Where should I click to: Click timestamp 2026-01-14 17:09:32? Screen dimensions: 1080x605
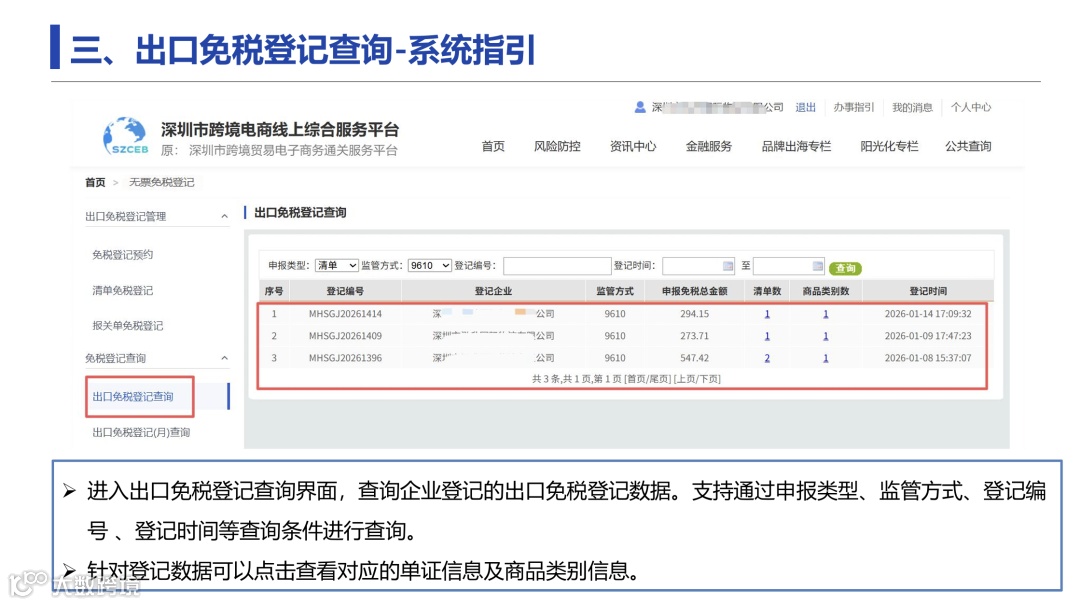click(x=928, y=314)
